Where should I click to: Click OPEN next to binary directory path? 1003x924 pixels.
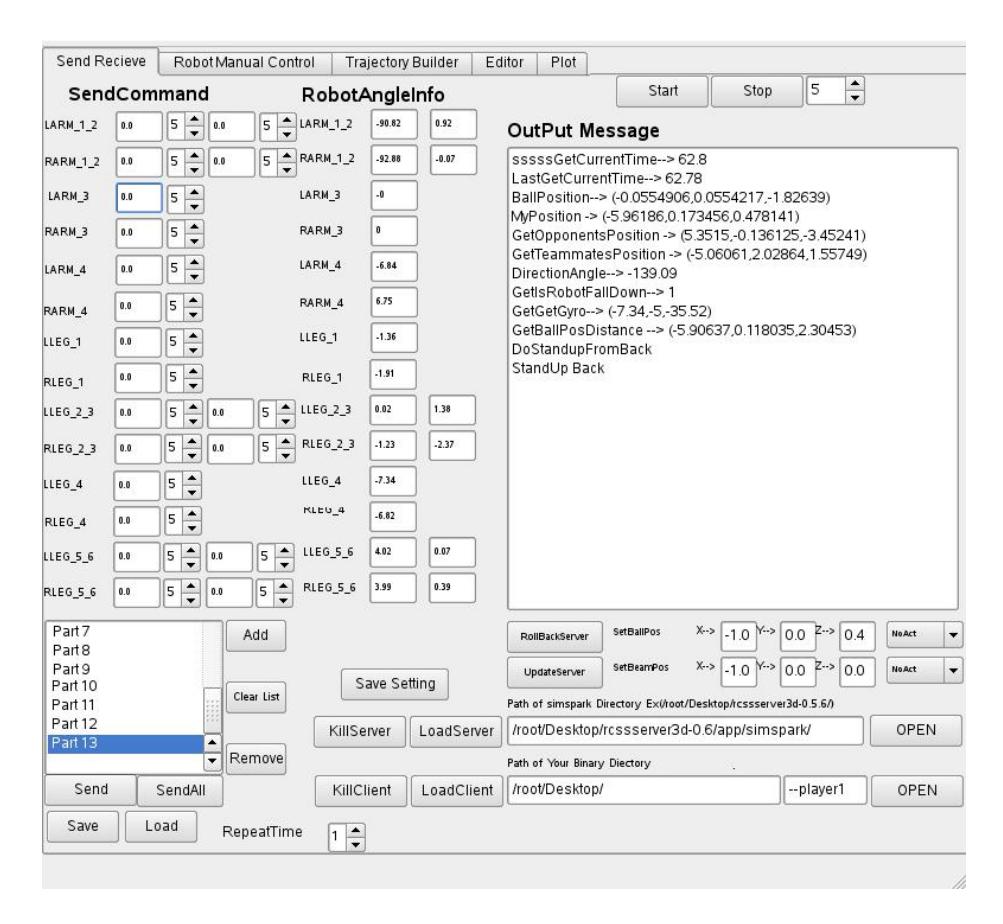tap(917, 791)
